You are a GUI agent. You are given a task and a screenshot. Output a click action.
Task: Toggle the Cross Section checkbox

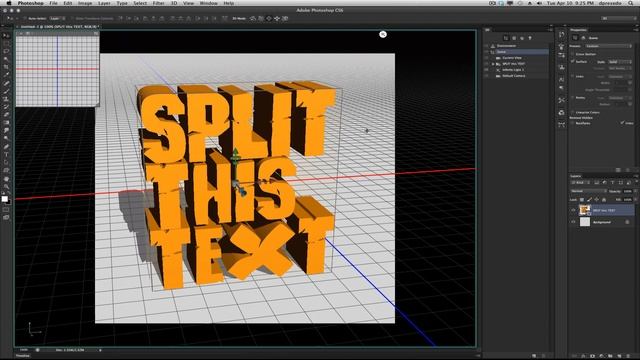[572, 54]
